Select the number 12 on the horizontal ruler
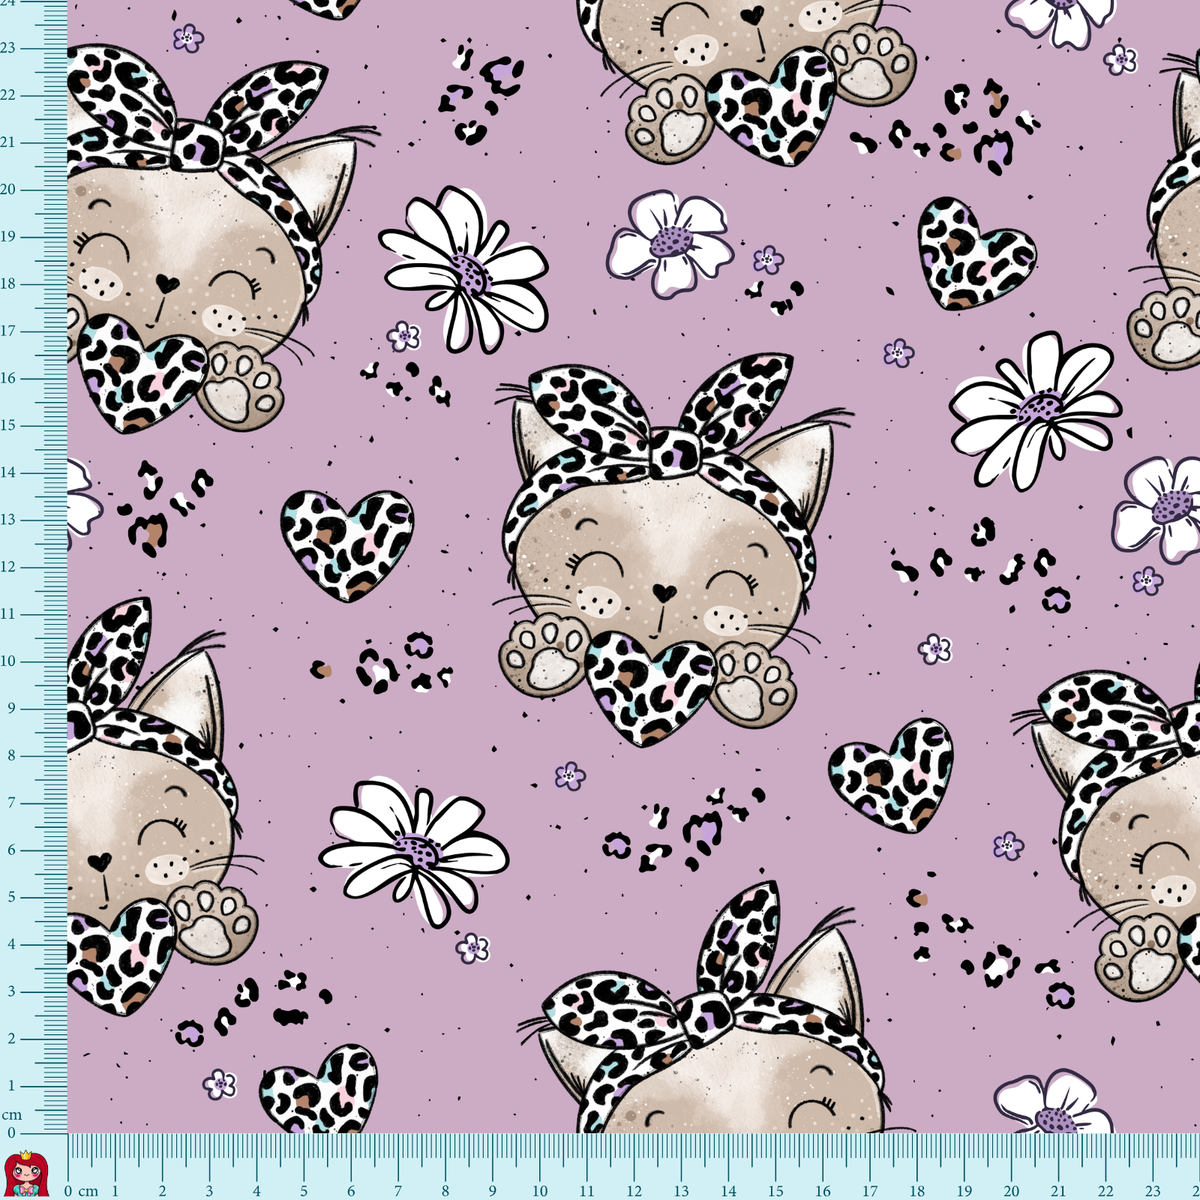1200x1200 pixels. click(634, 1190)
